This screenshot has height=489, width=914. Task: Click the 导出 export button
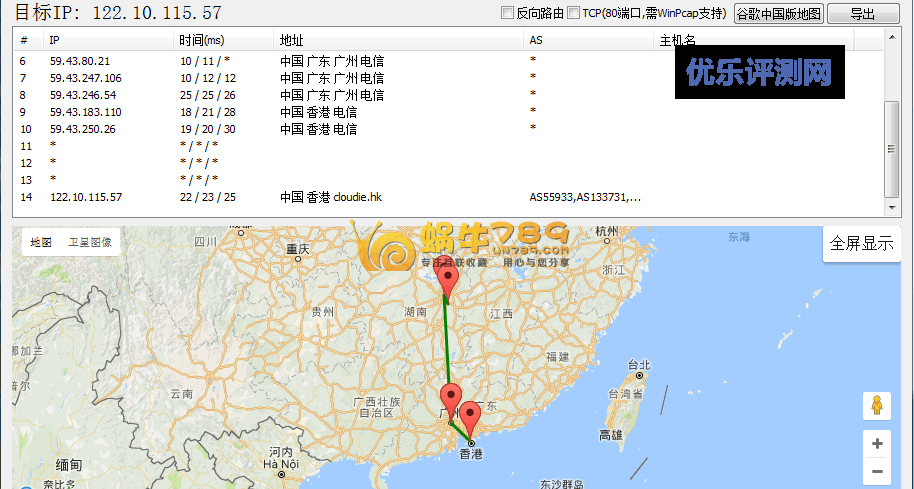863,13
